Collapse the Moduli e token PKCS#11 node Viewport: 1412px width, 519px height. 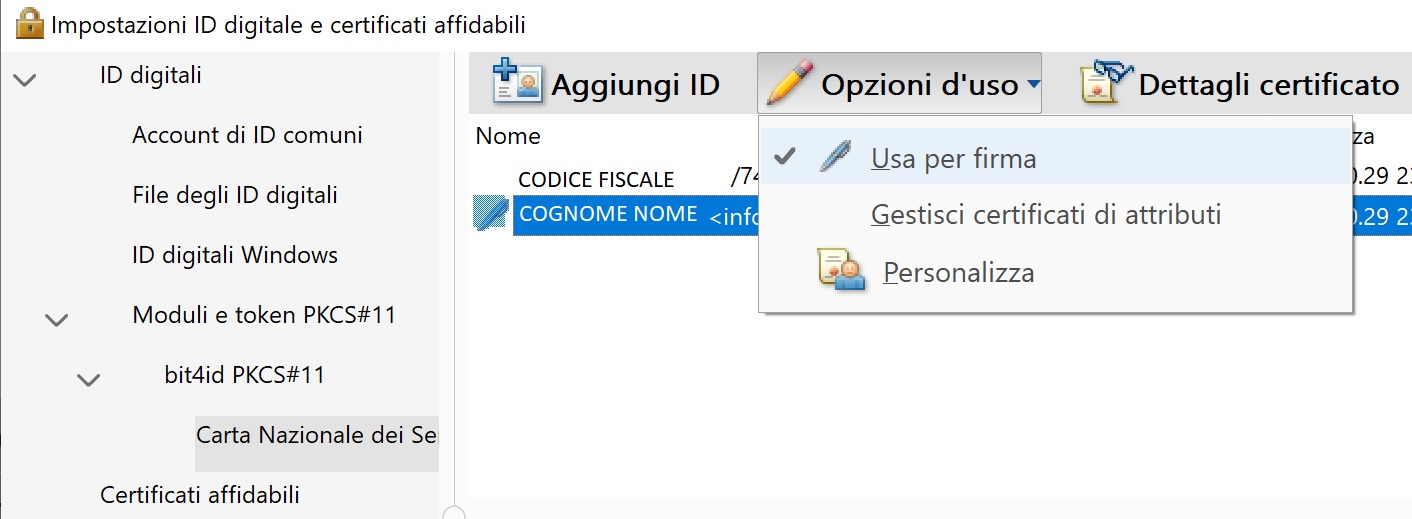pyautogui.click(x=57, y=320)
